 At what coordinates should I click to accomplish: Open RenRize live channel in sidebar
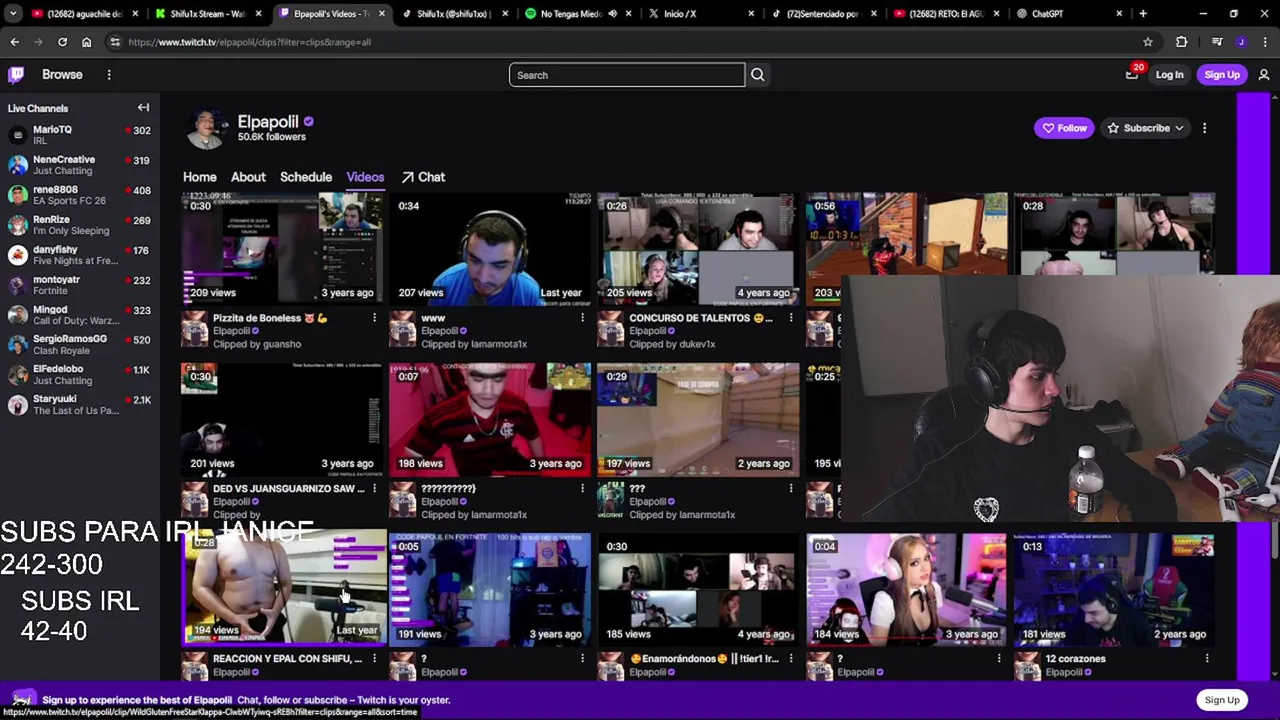pos(79,225)
